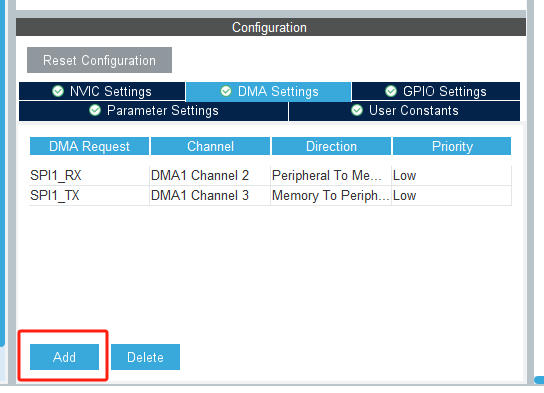Click the DMA1 Channel 3 cell
Image resolution: width=544 pixels, height=393 pixels.
pos(210,195)
